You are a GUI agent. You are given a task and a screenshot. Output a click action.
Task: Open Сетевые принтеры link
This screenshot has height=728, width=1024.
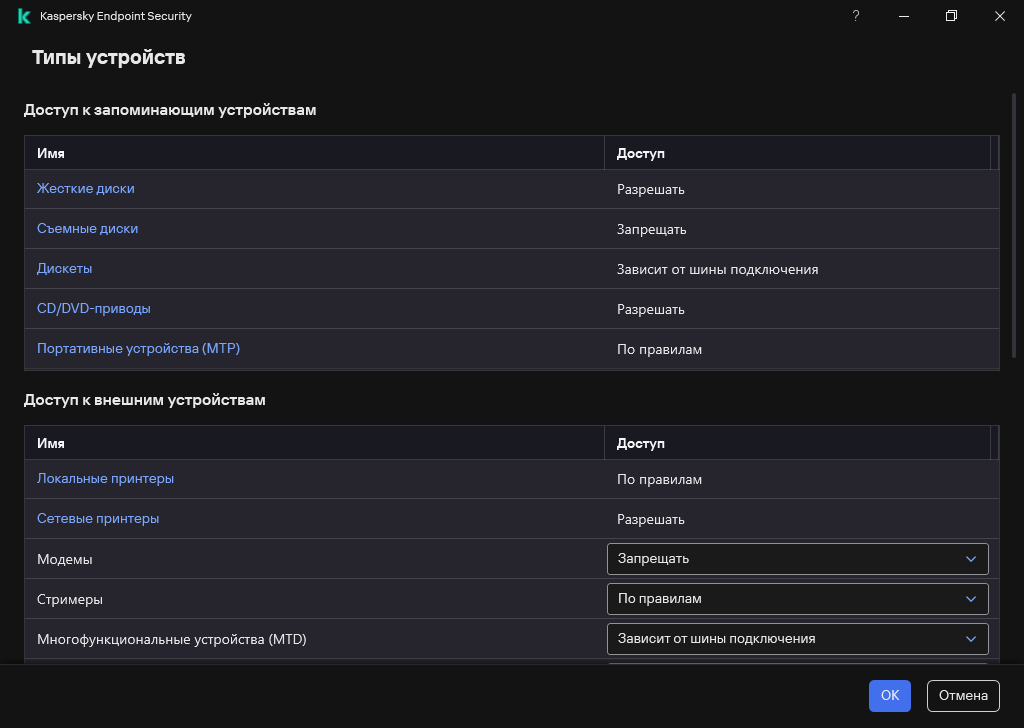(x=98, y=519)
